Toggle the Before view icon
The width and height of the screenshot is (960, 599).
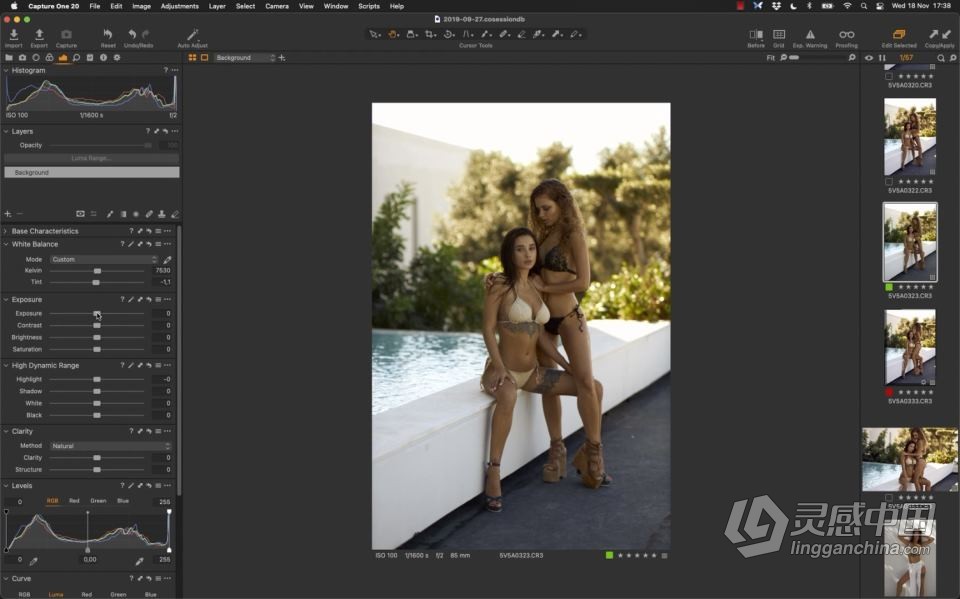(x=756, y=34)
